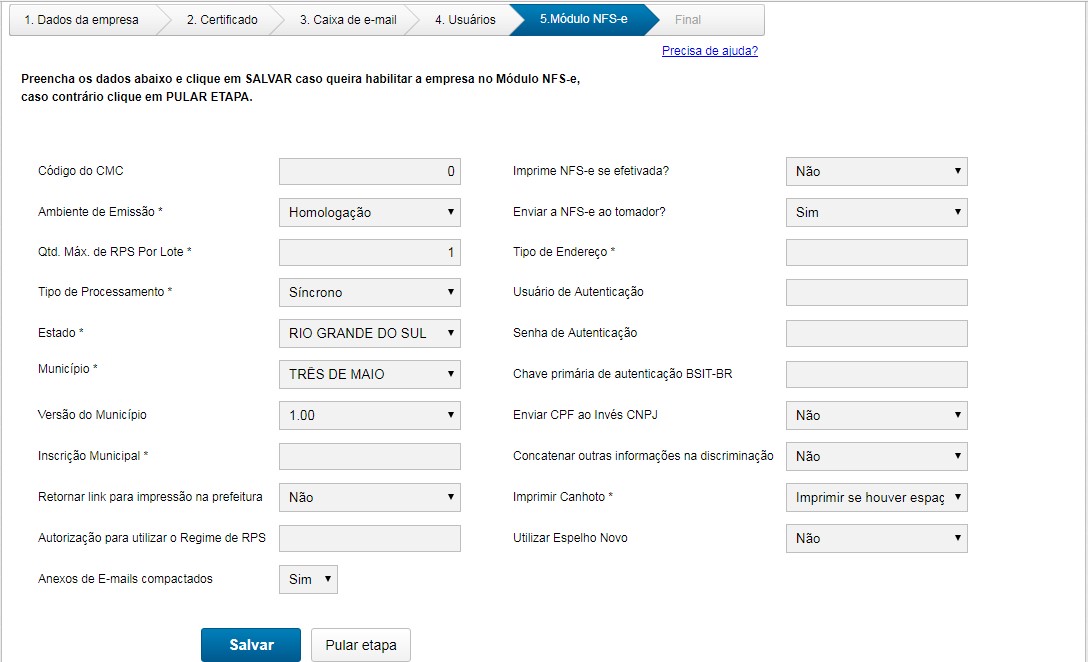Viewport: 1088px width, 662px height.
Task: Select the Município dropdown
Action: 369,374
